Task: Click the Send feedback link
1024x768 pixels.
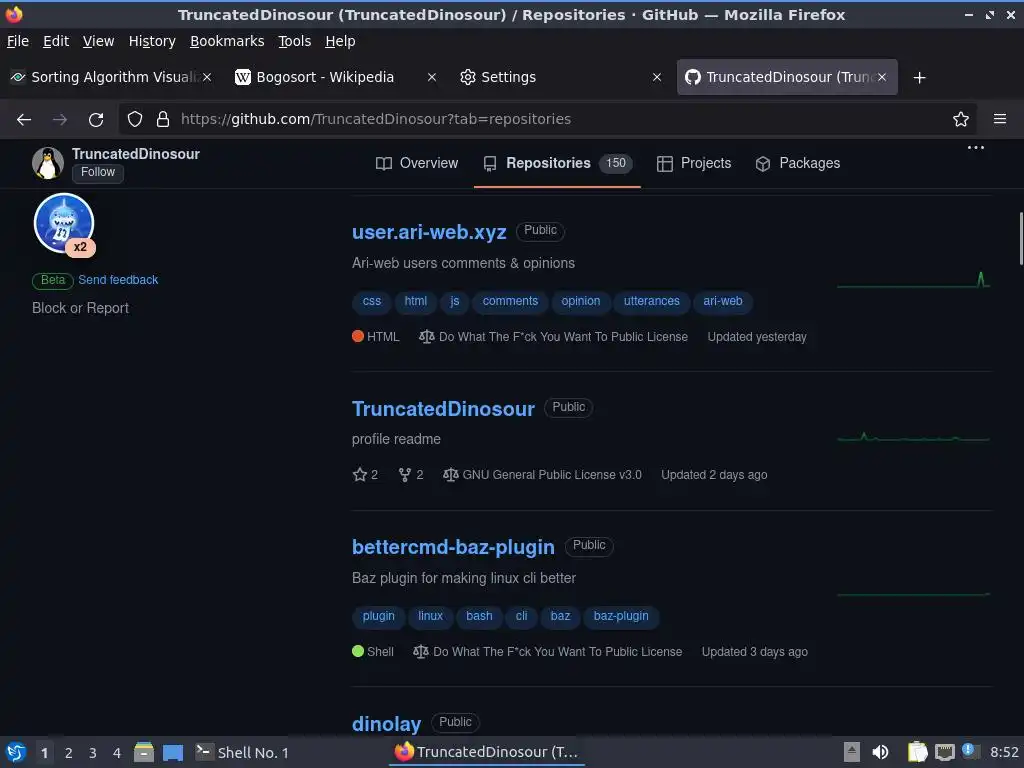Action: point(118,280)
